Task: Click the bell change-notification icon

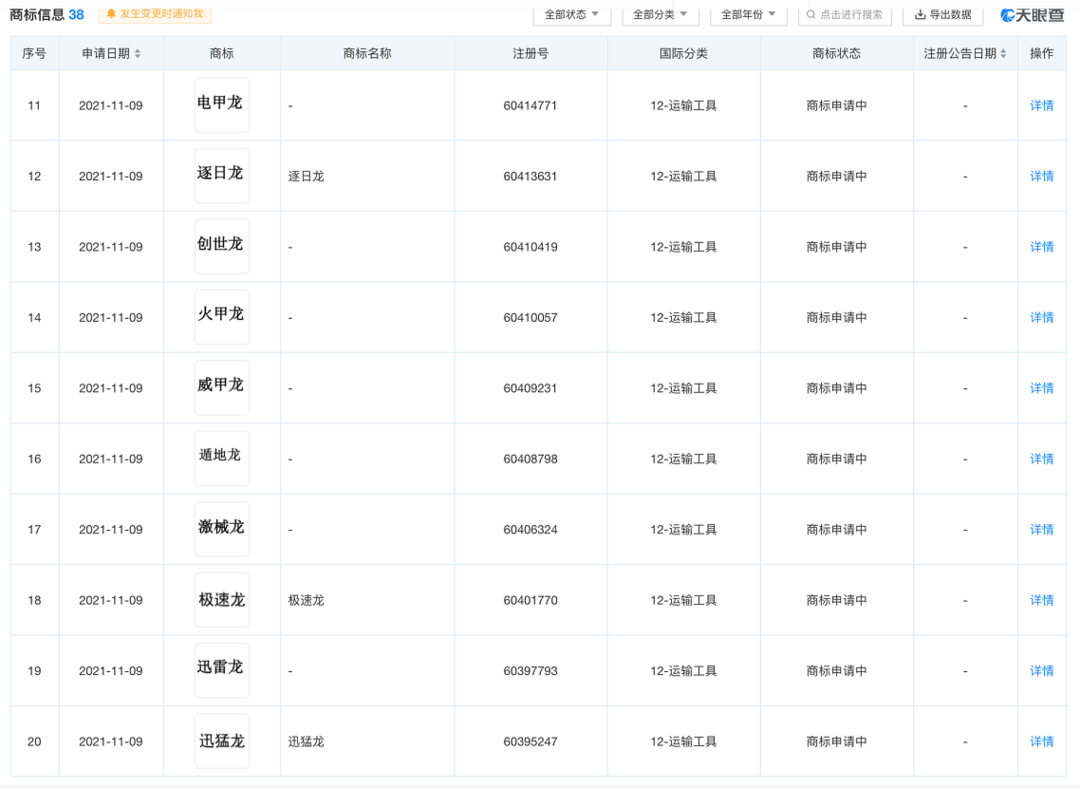Action: click(x=111, y=14)
